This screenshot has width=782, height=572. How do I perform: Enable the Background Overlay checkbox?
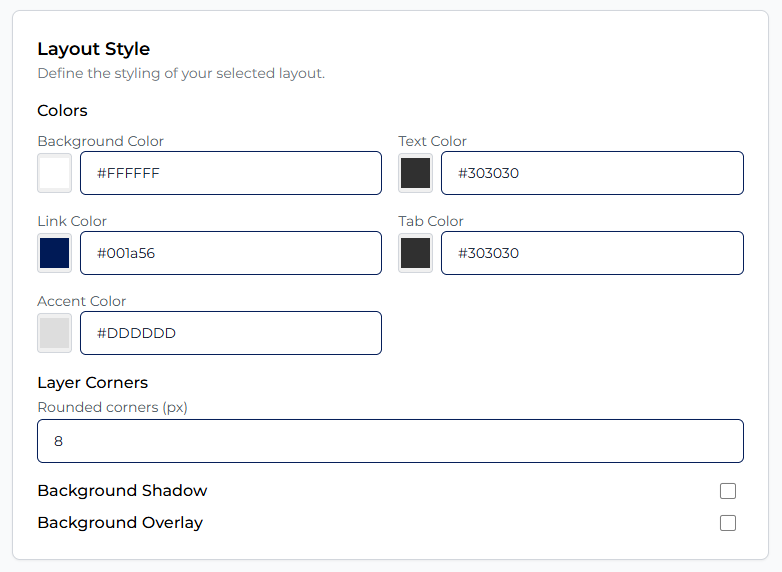(728, 523)
